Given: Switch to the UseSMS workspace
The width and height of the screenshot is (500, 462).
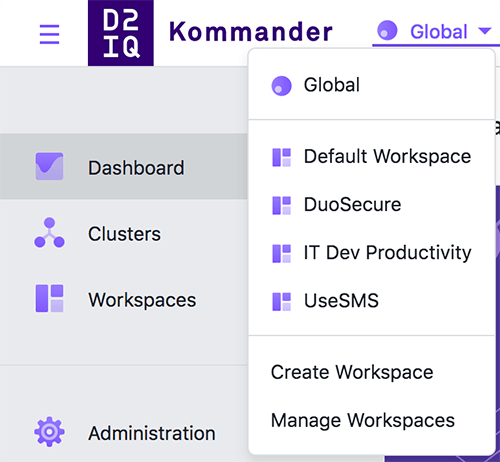Looking at the screenshot, I should (x=371, y=301).
